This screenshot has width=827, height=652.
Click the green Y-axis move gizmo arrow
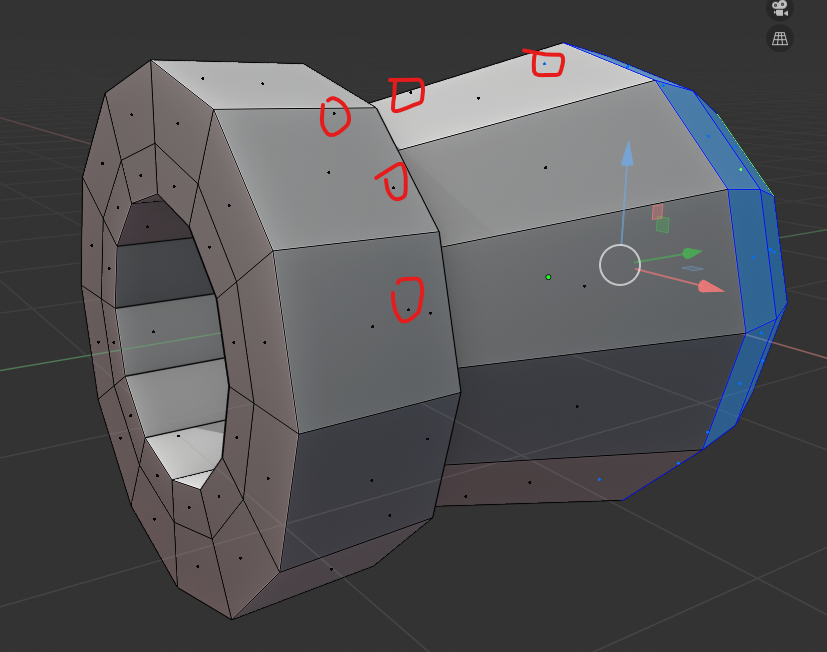pos(692,253)
